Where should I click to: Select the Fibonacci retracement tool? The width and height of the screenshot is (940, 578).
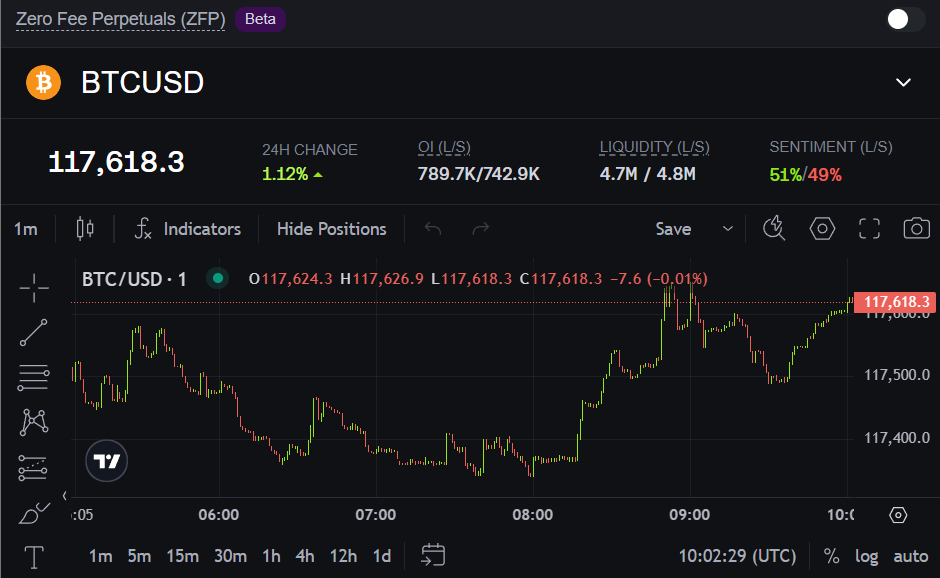[34, 378]
